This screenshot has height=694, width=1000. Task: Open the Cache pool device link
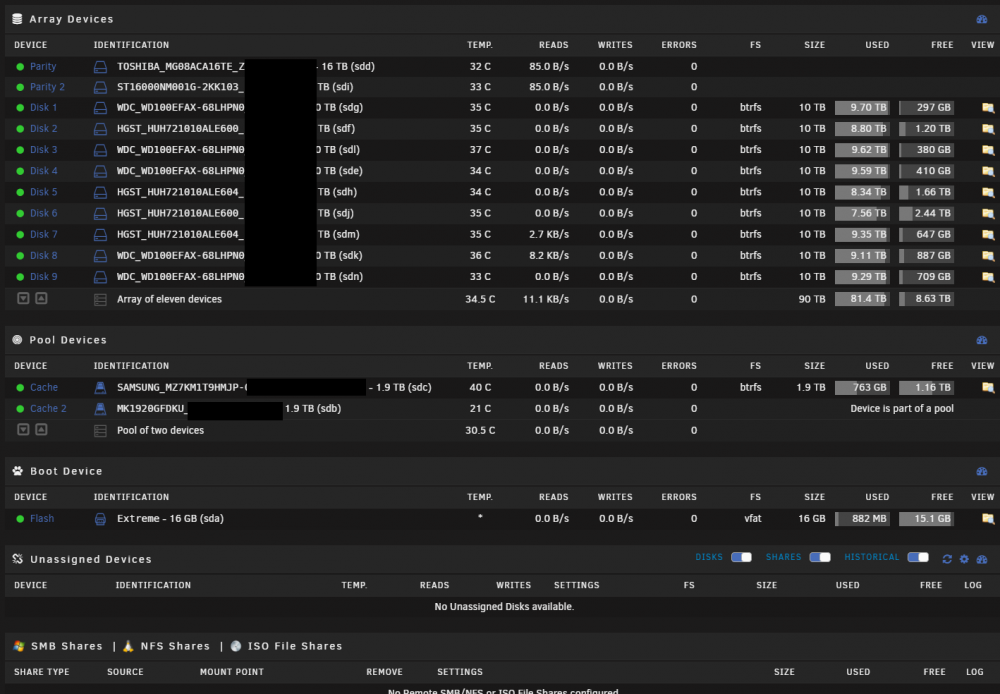click(44, 387)
